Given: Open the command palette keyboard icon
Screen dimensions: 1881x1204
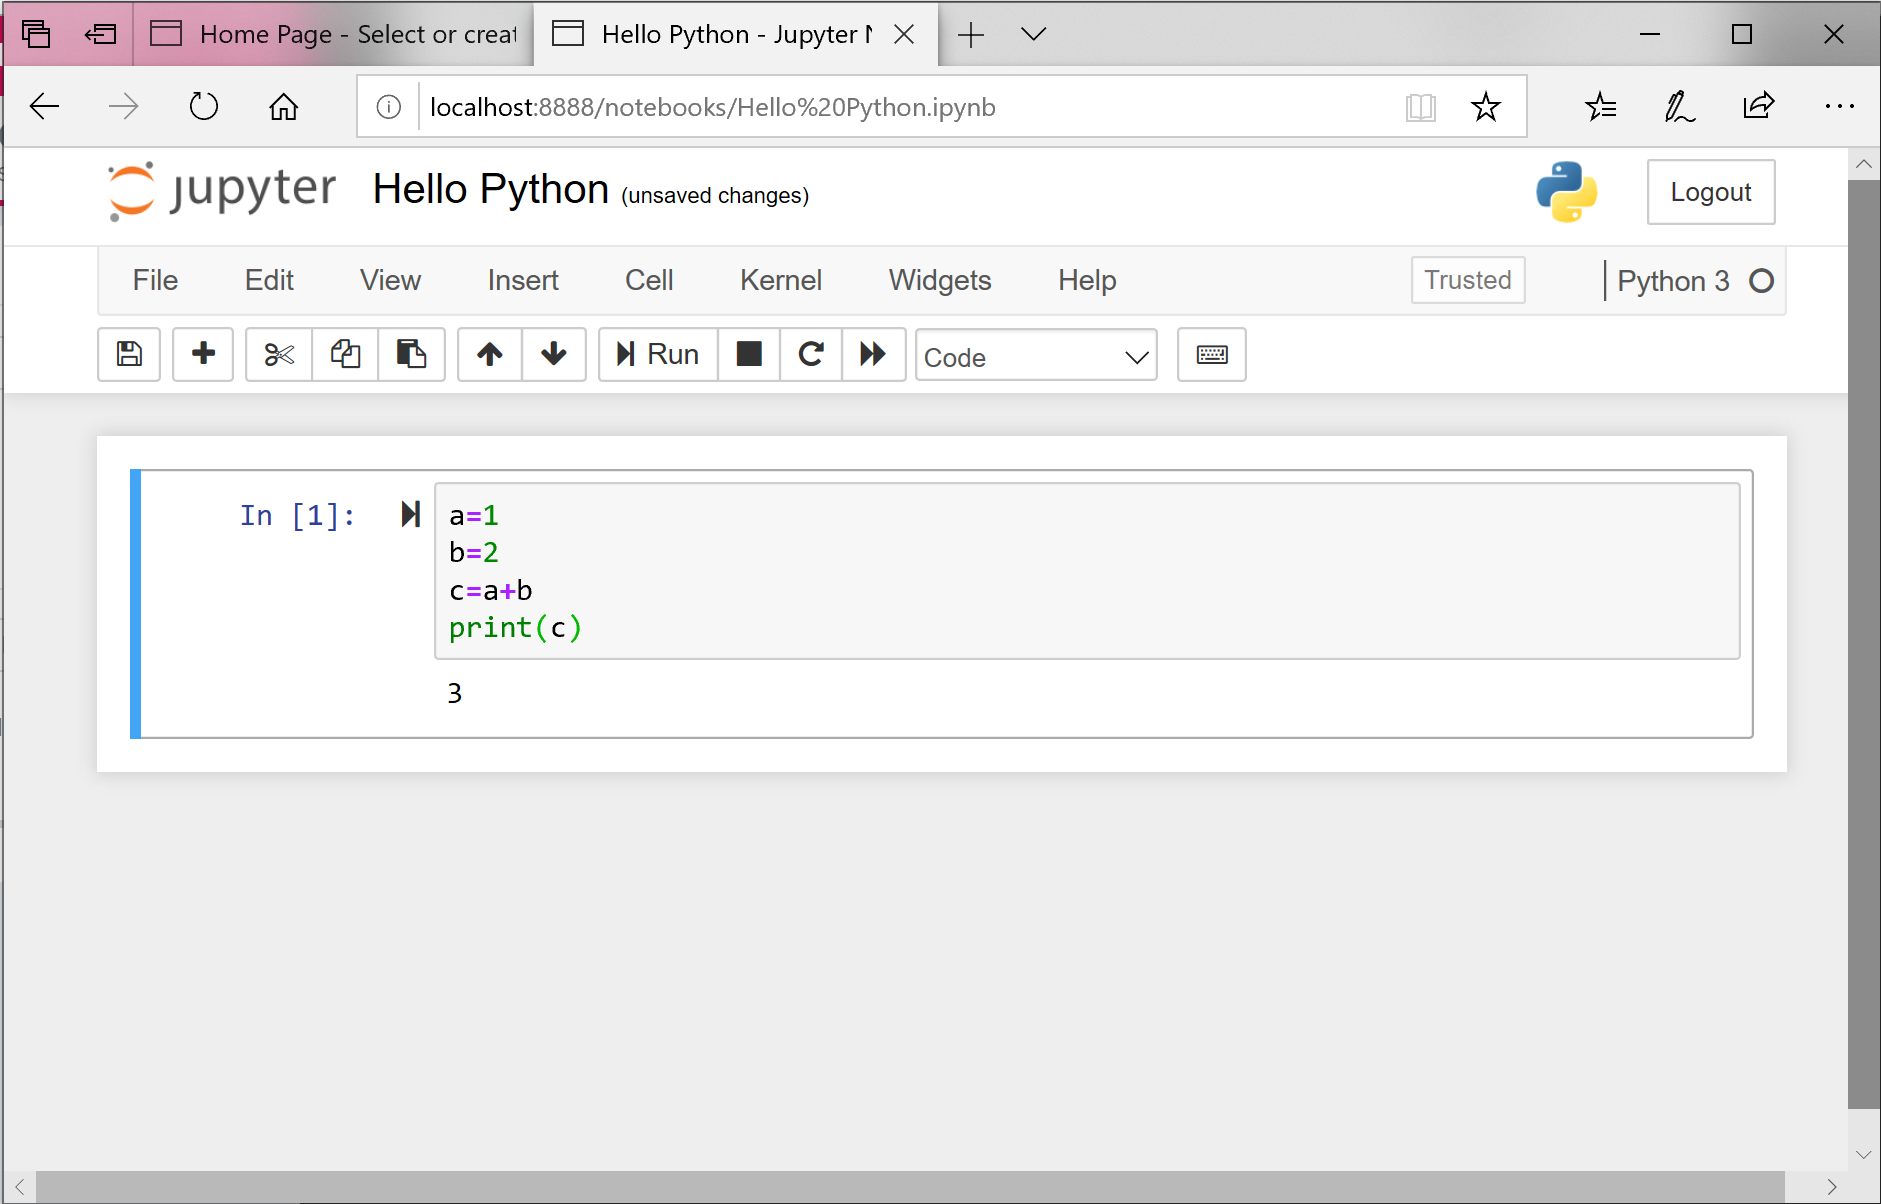Looking at the screenshot, I should pos(1211,354).
